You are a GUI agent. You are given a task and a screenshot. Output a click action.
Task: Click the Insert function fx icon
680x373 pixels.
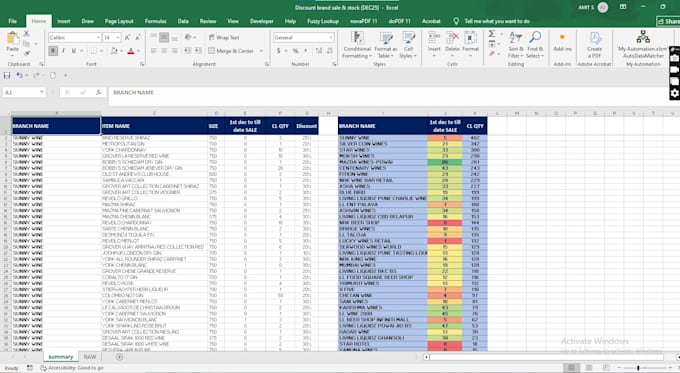click(98, 92)
